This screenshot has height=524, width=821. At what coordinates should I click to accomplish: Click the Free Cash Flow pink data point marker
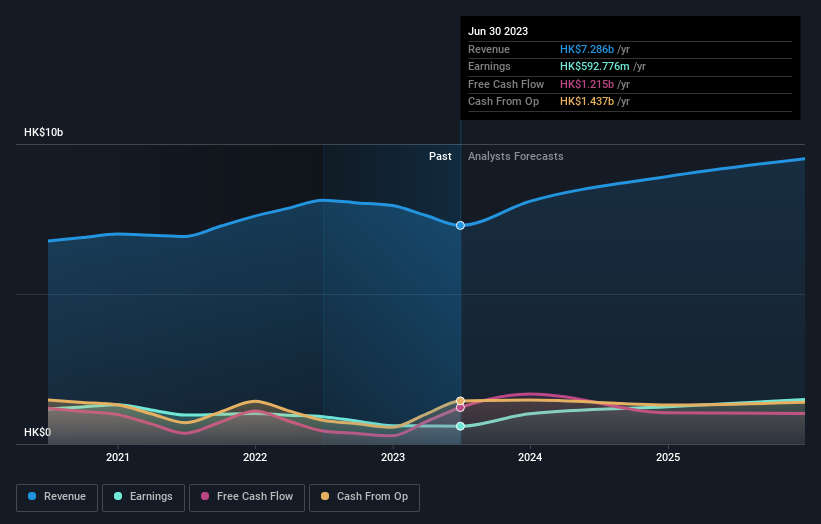tap(460, 408)
